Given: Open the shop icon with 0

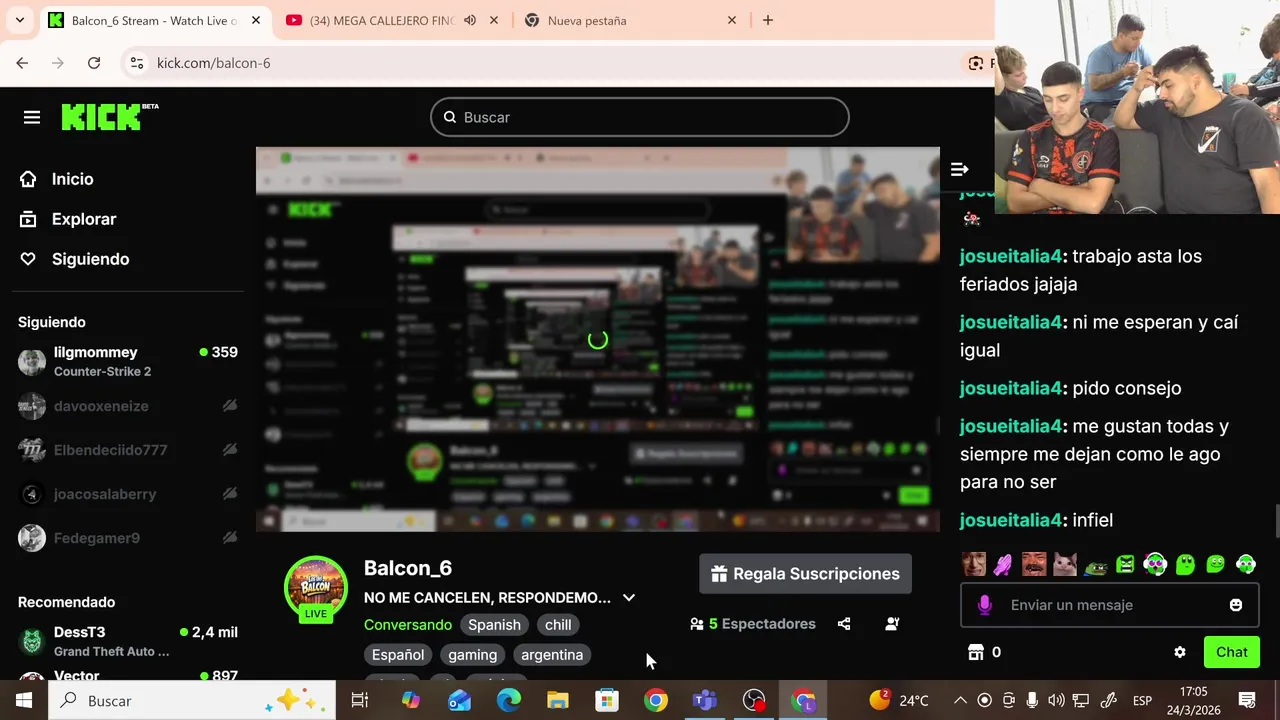Looking at the screenshot, I should pos(985,652).
